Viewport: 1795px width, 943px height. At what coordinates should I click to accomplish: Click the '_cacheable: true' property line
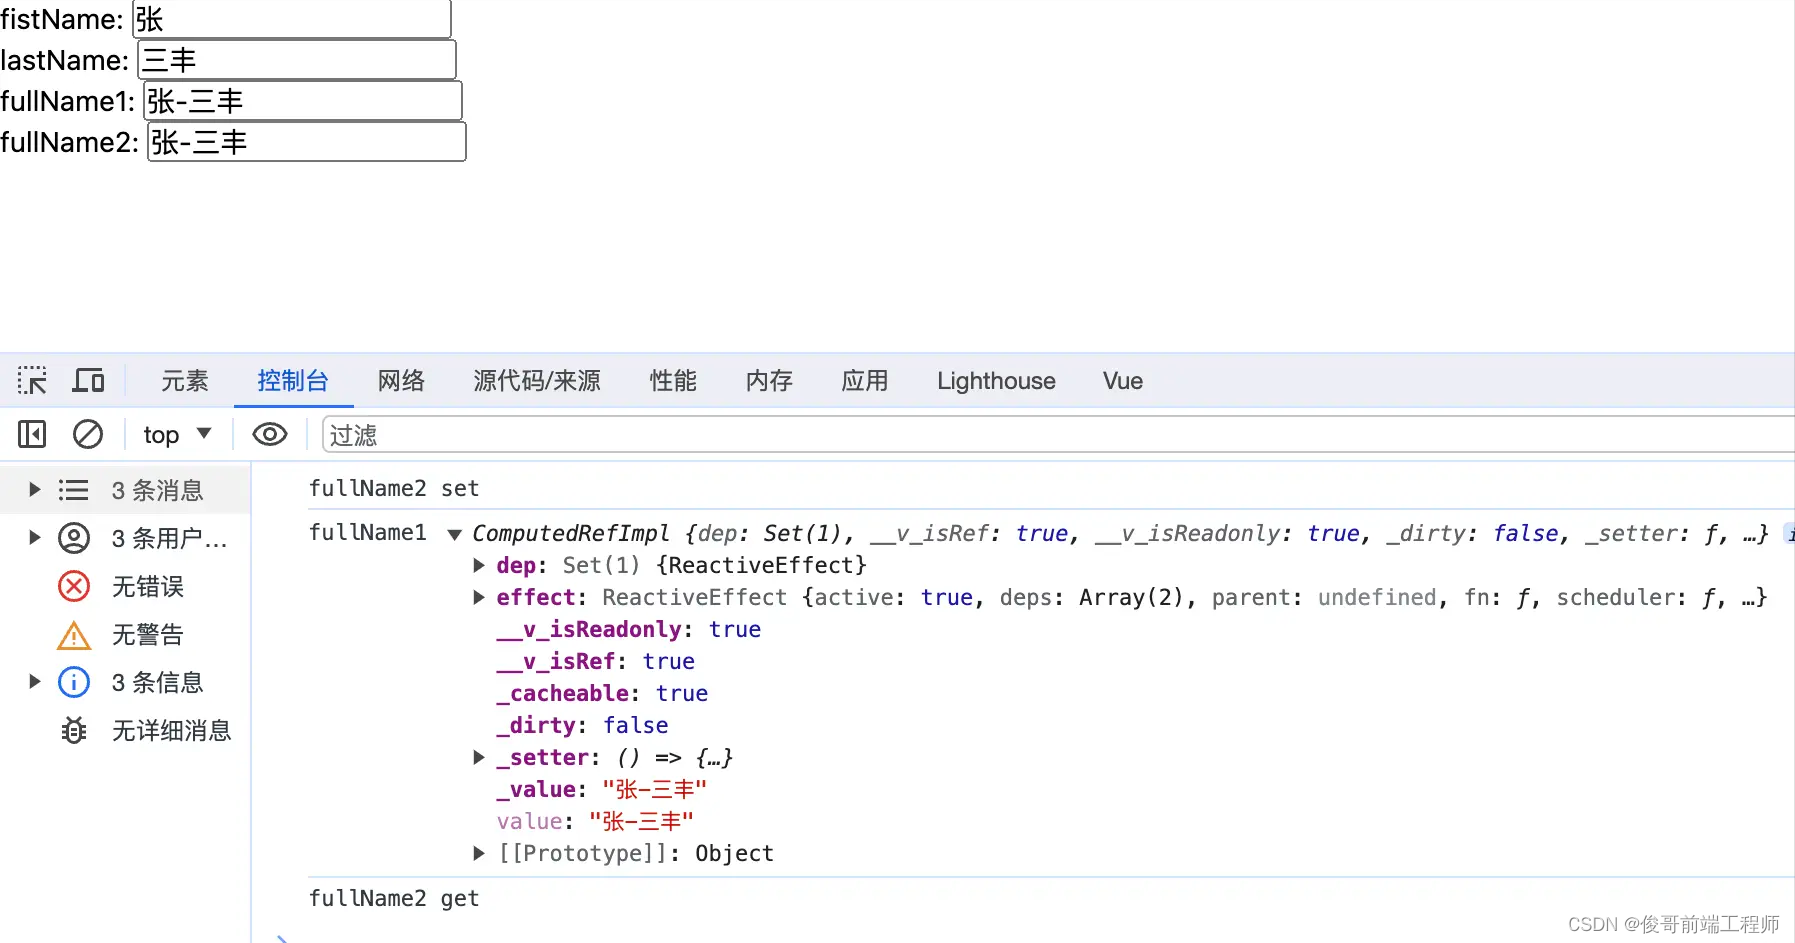602,693
